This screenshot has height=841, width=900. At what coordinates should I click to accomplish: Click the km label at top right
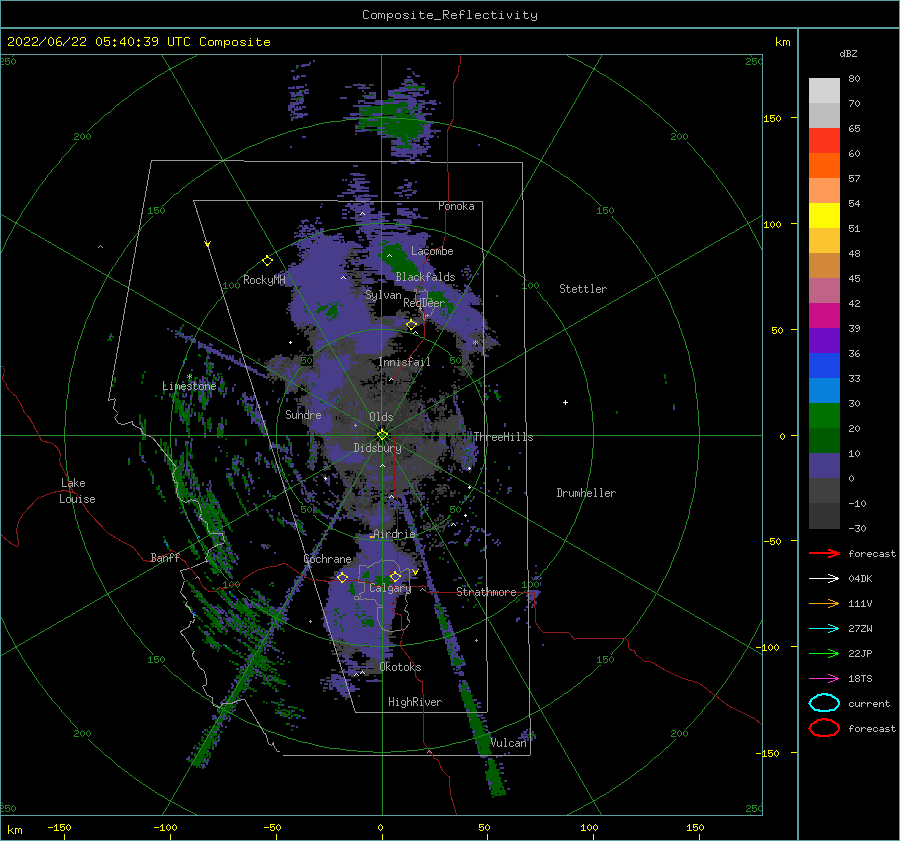[x=782, y=42]
